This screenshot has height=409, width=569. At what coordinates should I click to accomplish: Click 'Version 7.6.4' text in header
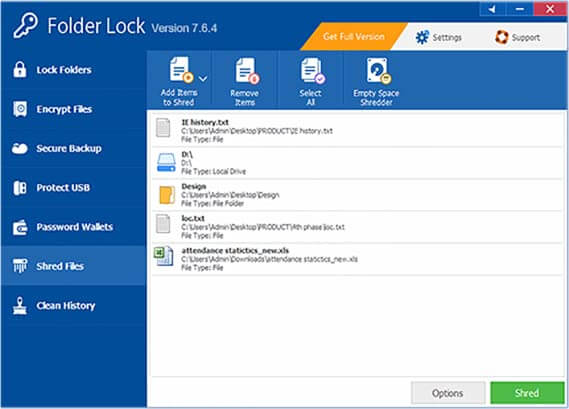pyautogui.click(x=184, y=28)
